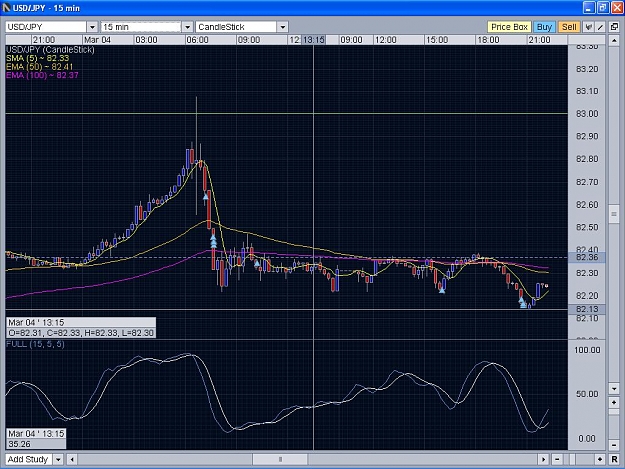The height and width of the screenshot is (469, 625).
Task: Click the EMA (100) ~ 82.37 legend label
Action: tap(42, 75)
